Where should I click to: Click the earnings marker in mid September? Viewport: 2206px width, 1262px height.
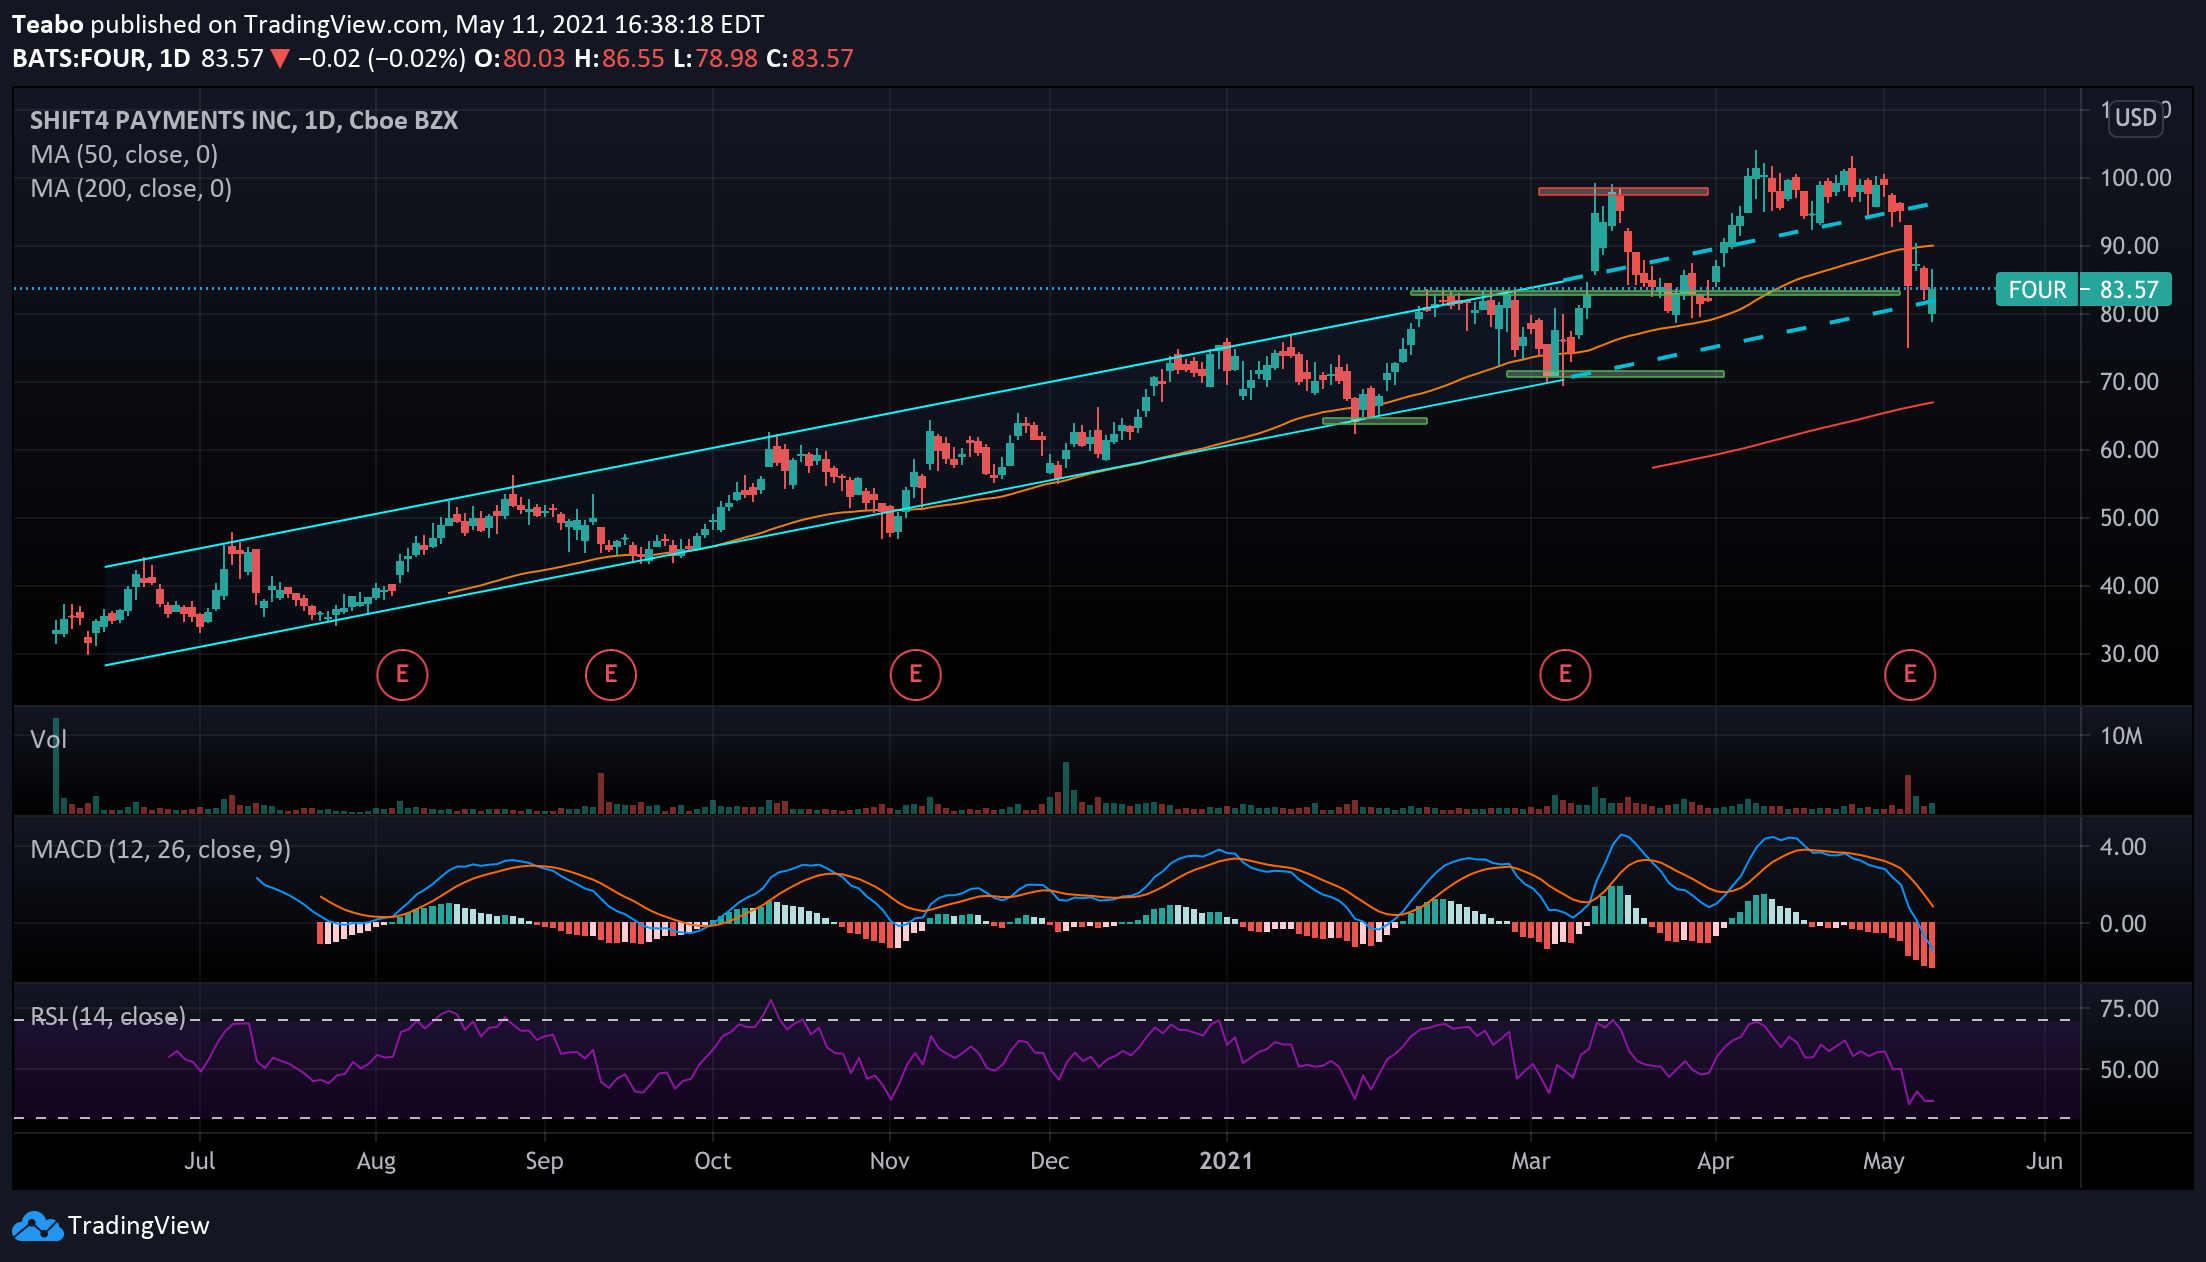[x=611, y=674]
